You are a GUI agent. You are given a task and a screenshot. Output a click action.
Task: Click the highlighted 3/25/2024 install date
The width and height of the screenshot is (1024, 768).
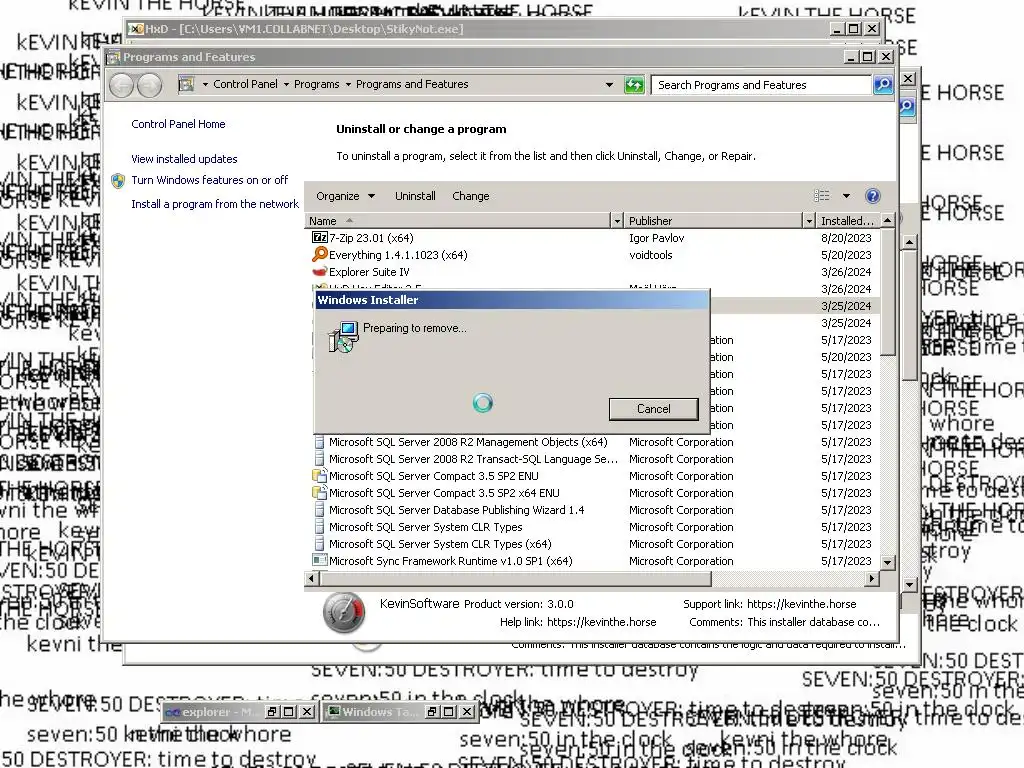(x=846, y=306)
